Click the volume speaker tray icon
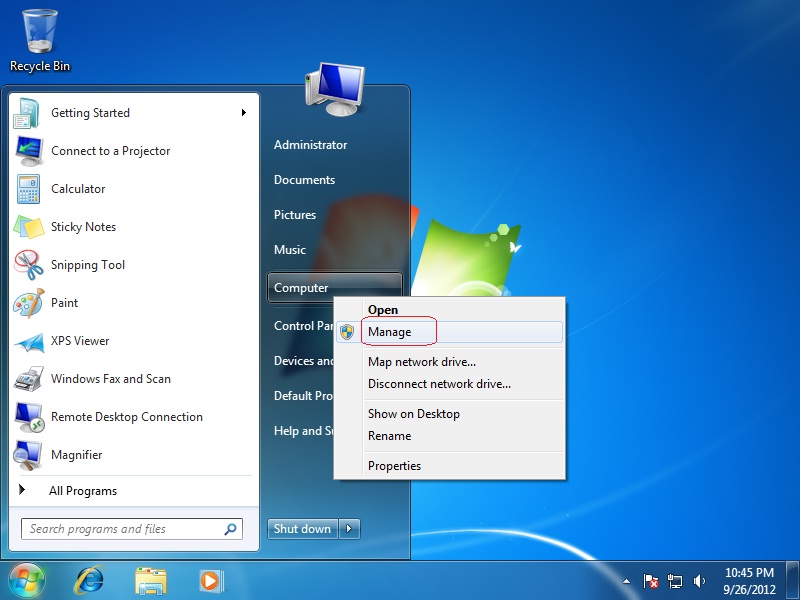 (x=699, y=581)
